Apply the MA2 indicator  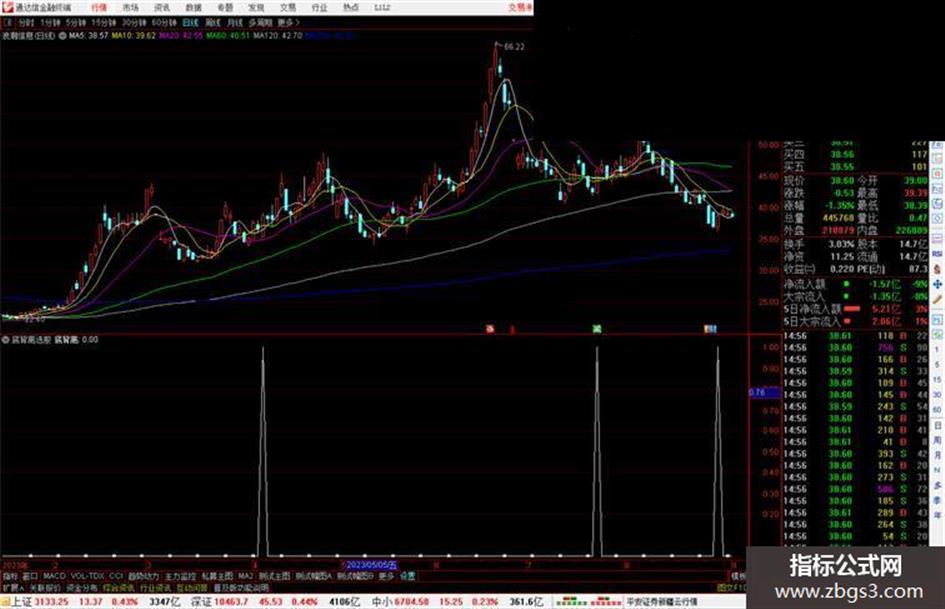tap(245, 576)
